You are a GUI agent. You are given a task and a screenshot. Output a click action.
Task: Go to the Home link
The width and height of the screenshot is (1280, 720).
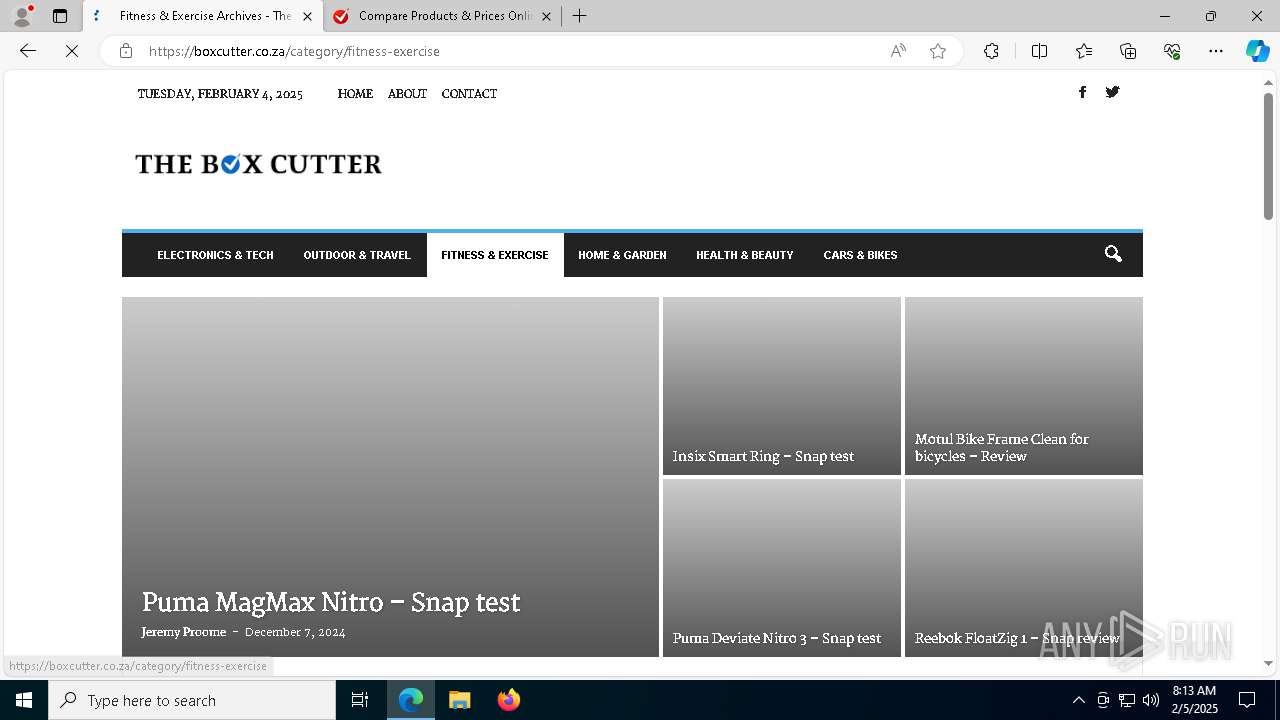pos(355,94)
